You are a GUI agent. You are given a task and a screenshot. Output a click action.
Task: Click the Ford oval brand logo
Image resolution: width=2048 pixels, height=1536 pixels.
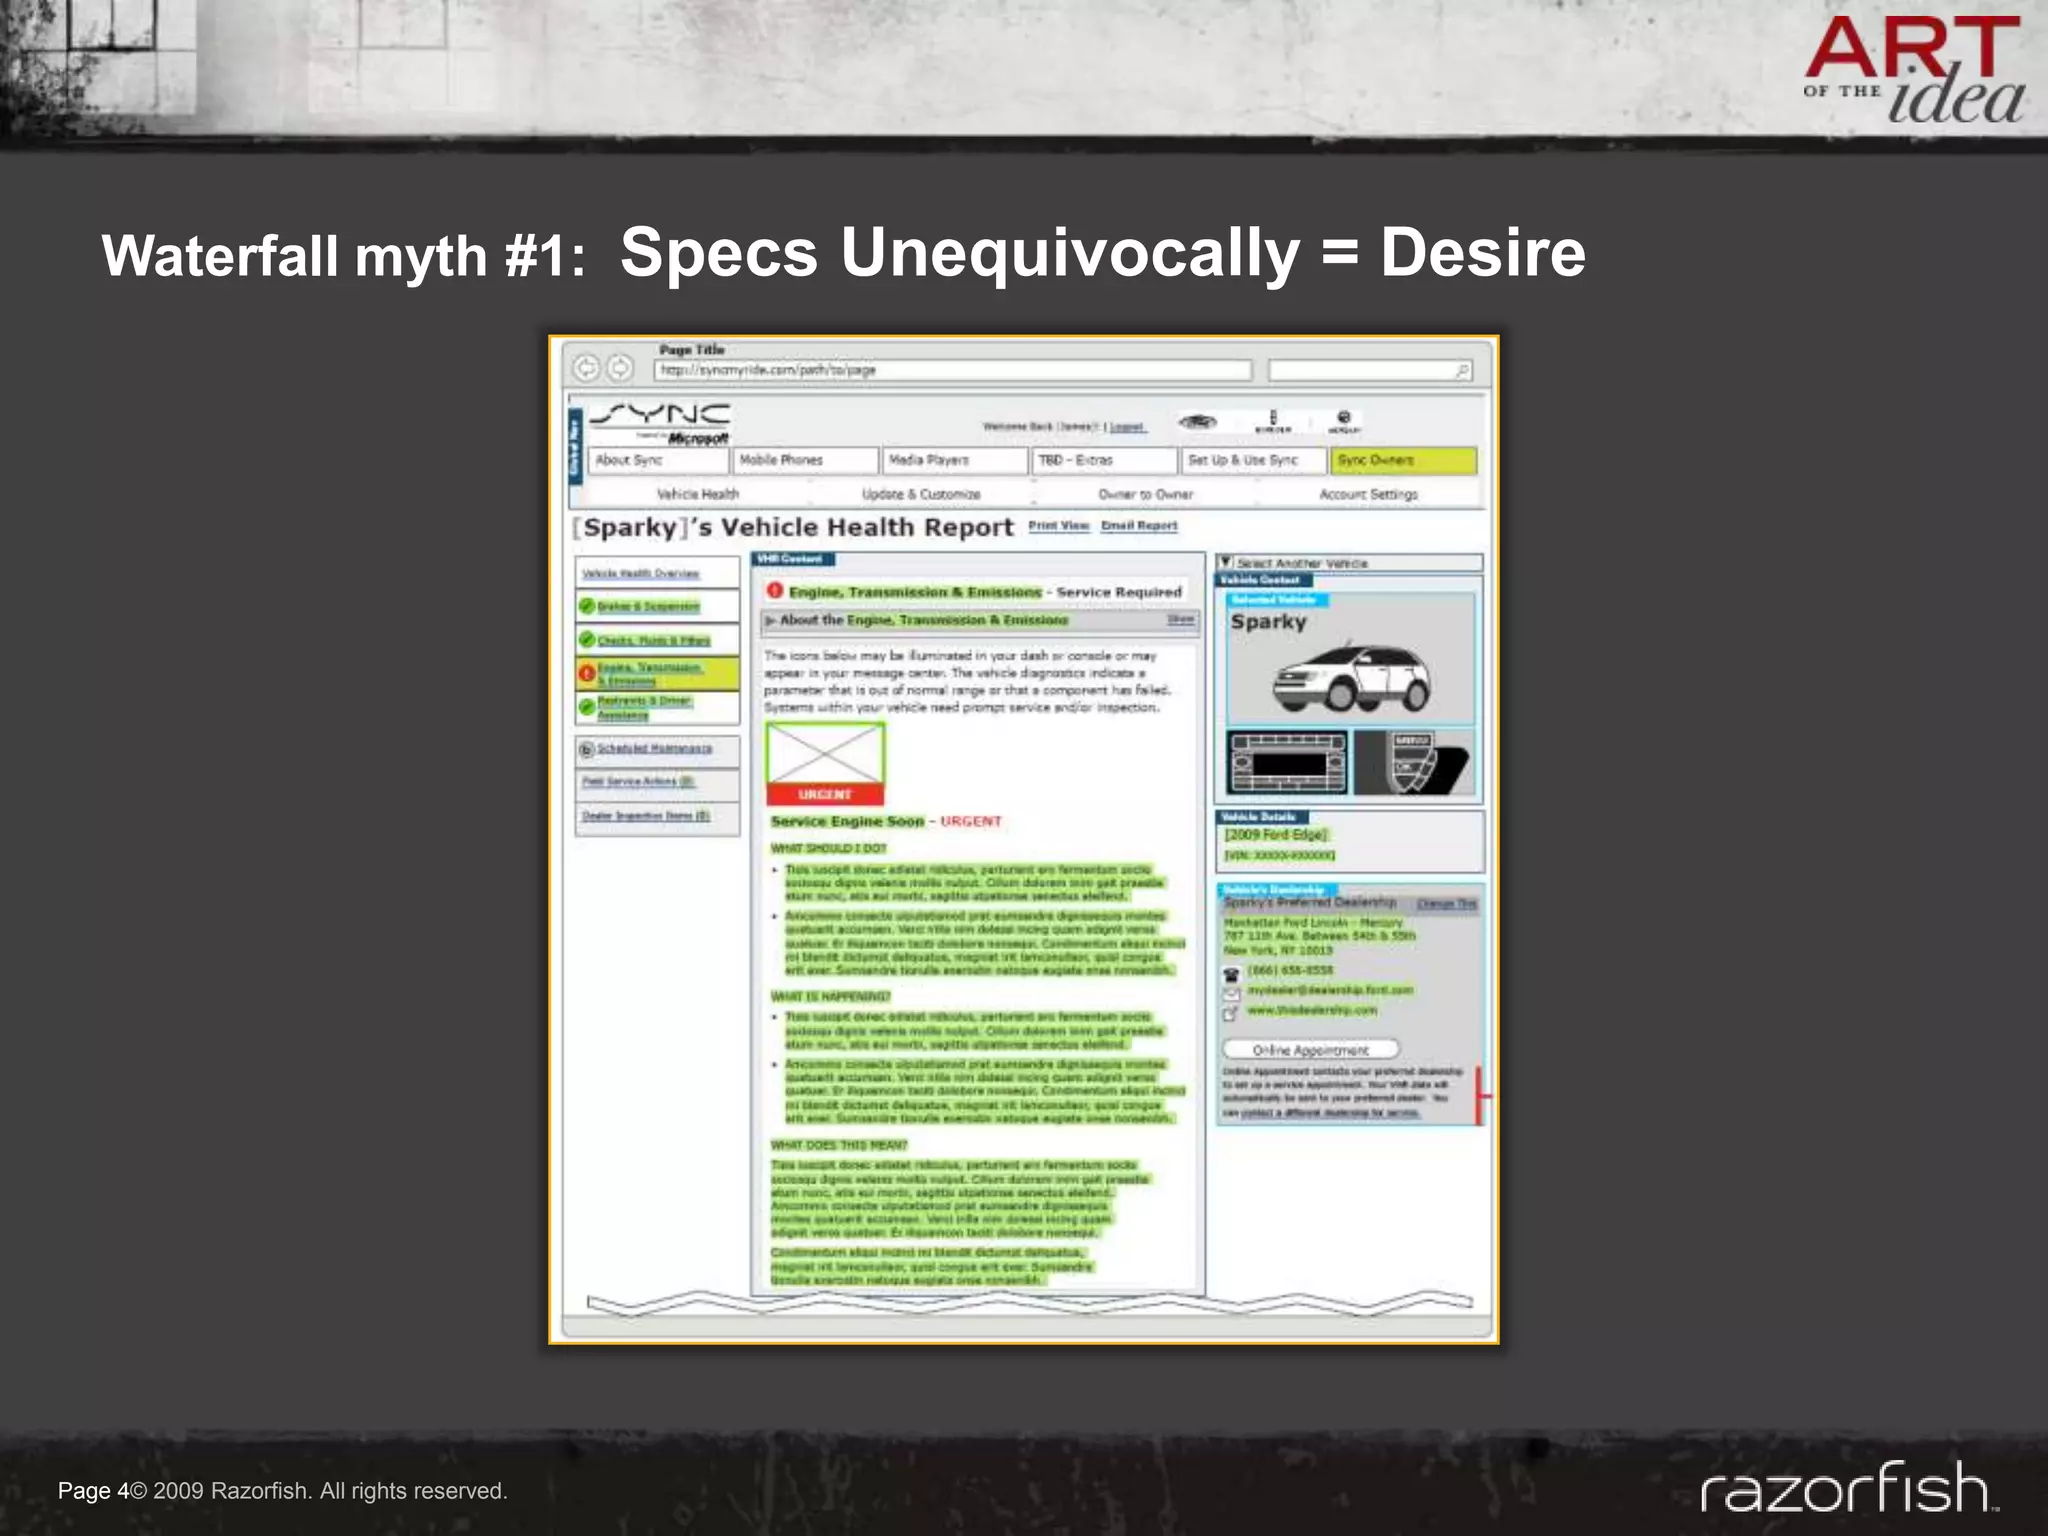(1198, 421)
